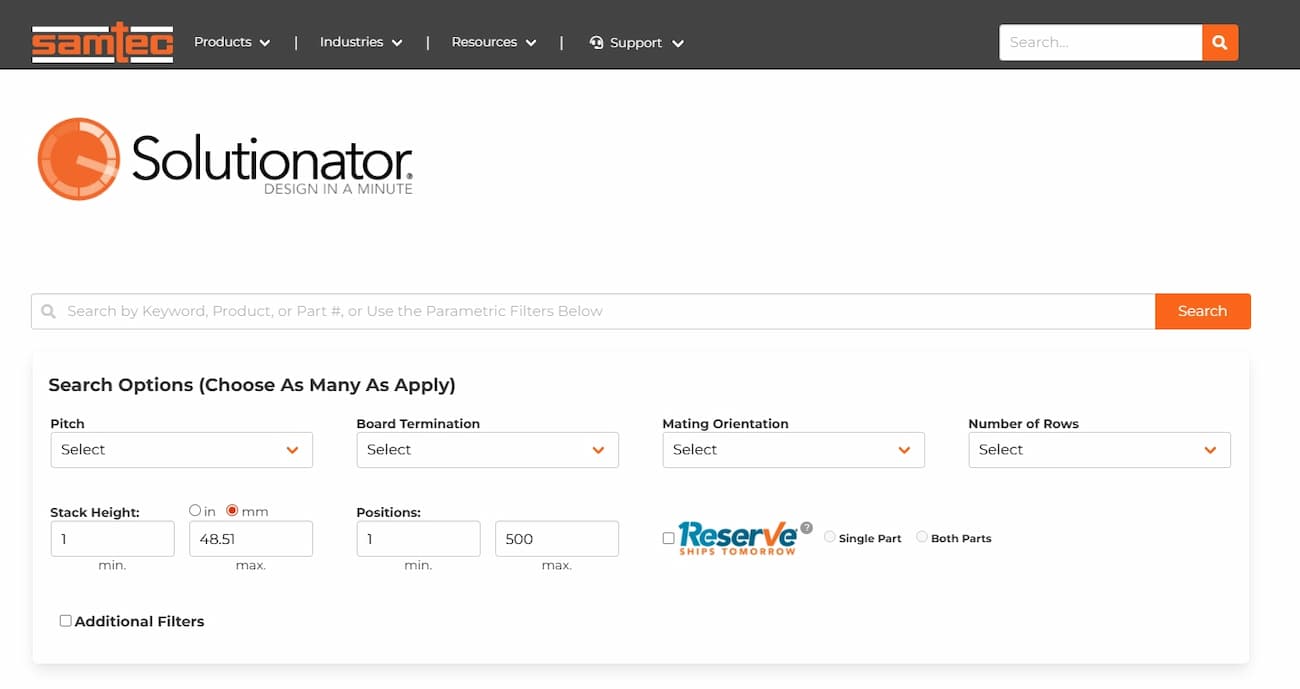This screenshot has width=1300, height=689.
Task: Click the Samtec logo
Action: (x=102, y=42)
